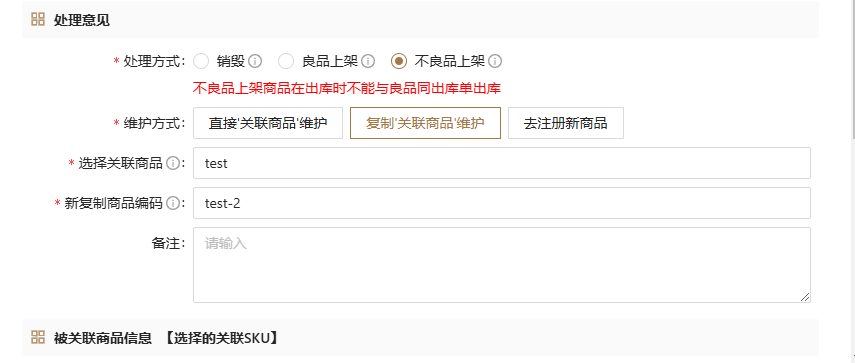Click the 新复制商品编码 input containing test-2
The image size is (855, 363).
coord(502,203)
